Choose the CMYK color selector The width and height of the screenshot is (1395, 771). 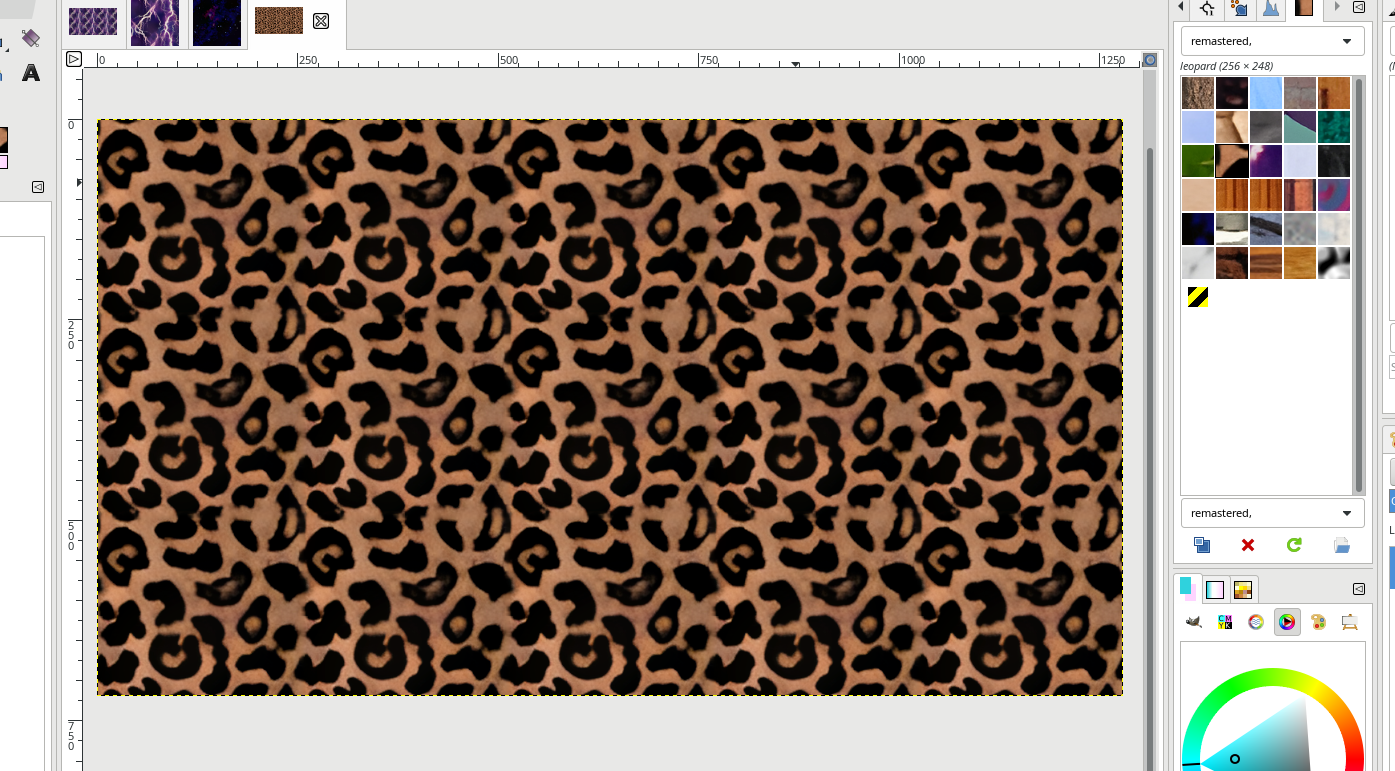click(1225, 623)
